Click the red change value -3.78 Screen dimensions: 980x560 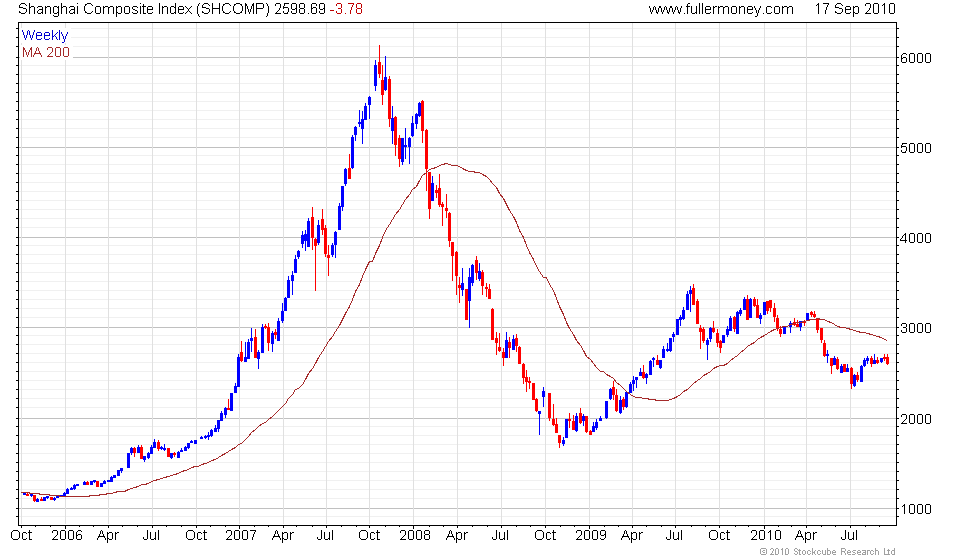tap(346, 9)
